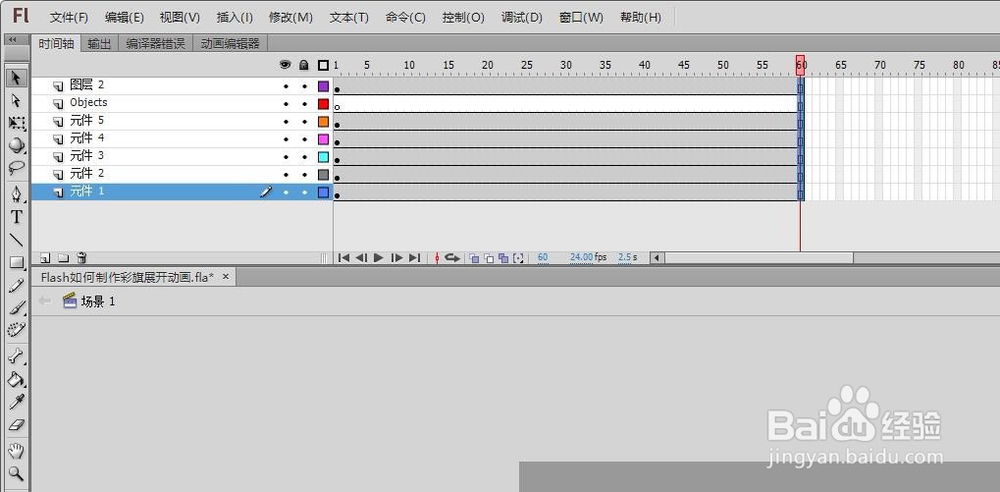This screenshot has width=1000, height=492.
Task: Delete layer using trash icon
Action: coord(81,258)
